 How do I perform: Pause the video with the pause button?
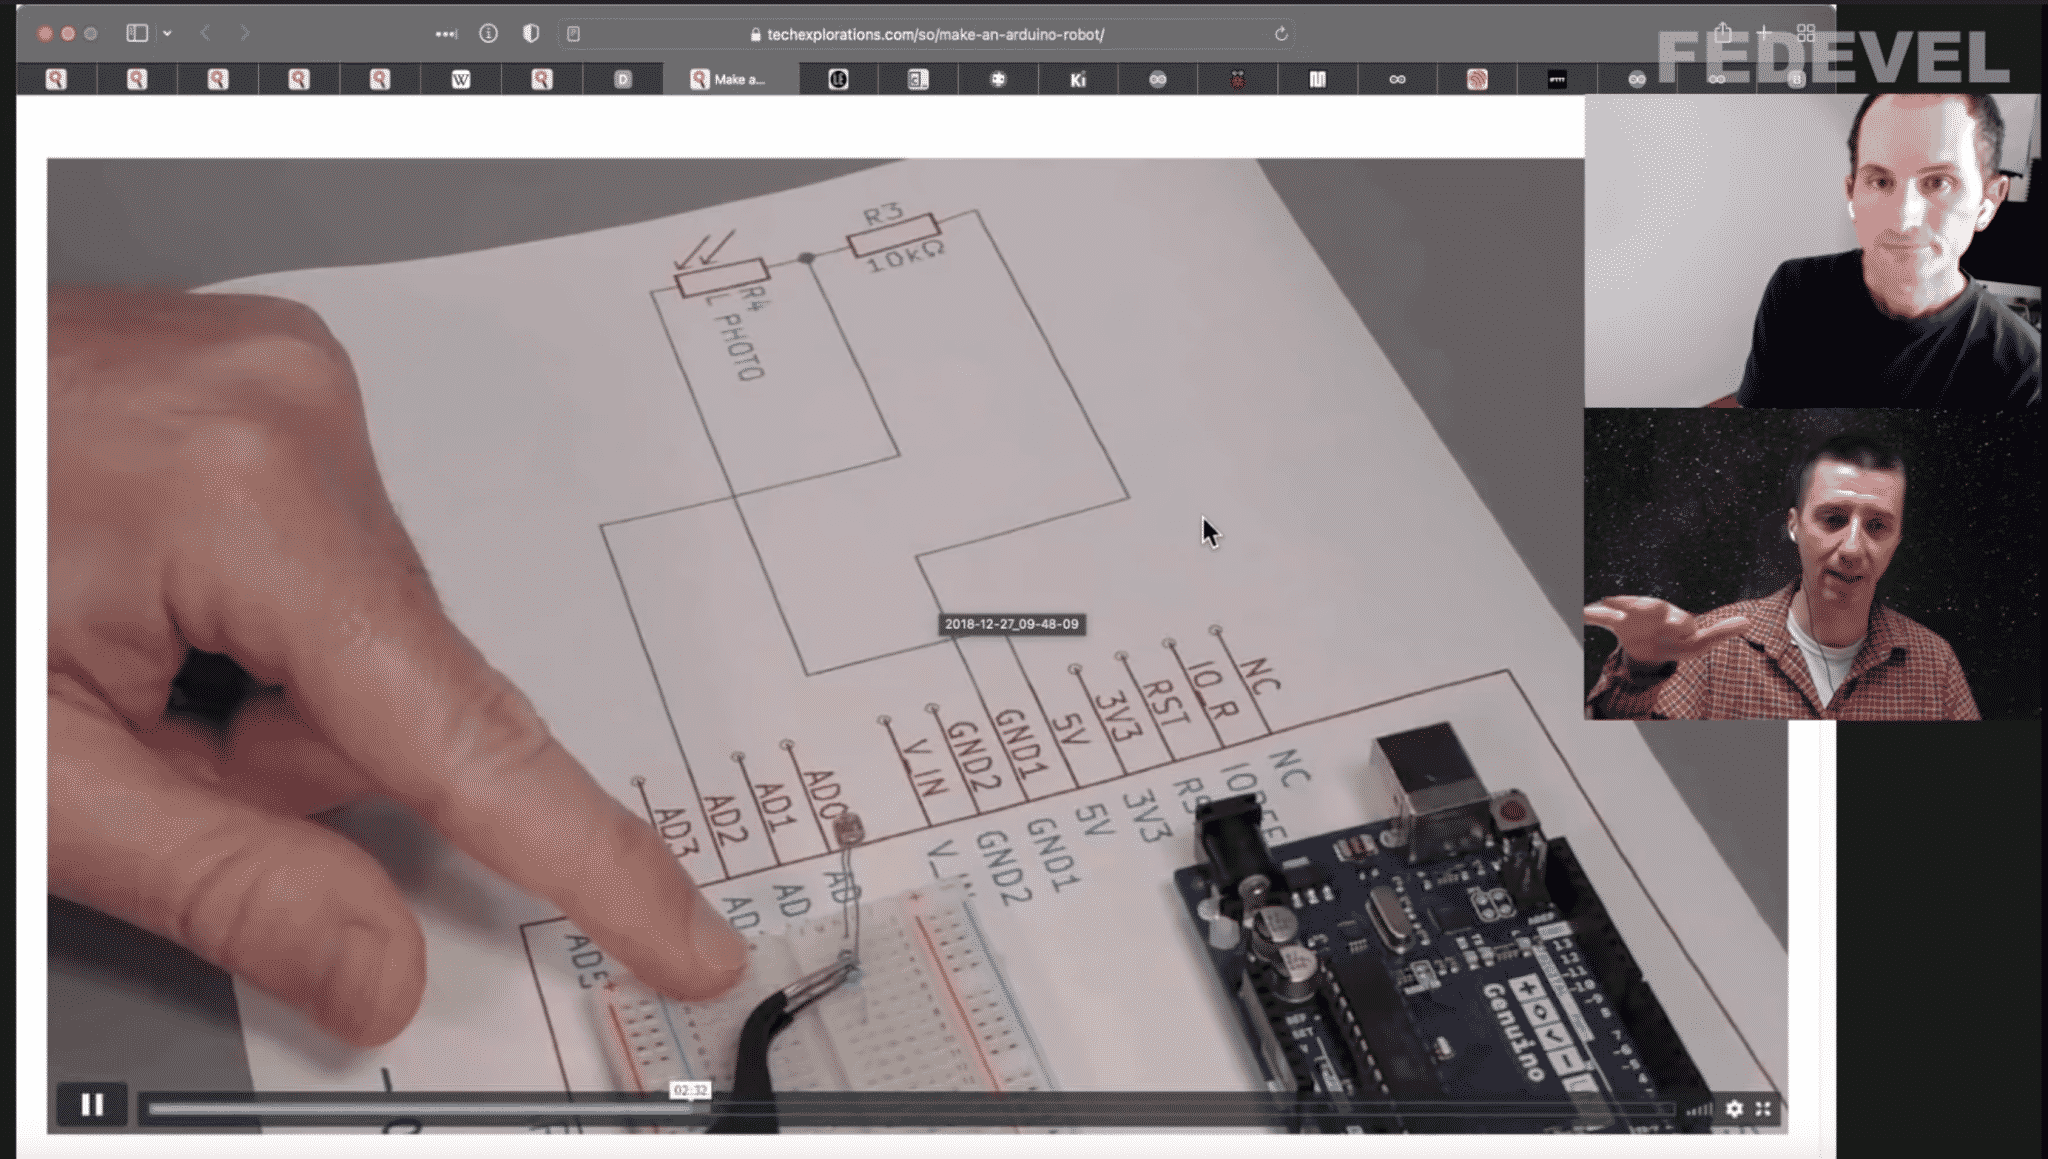pyautogui.click(x=92, y=1105)
